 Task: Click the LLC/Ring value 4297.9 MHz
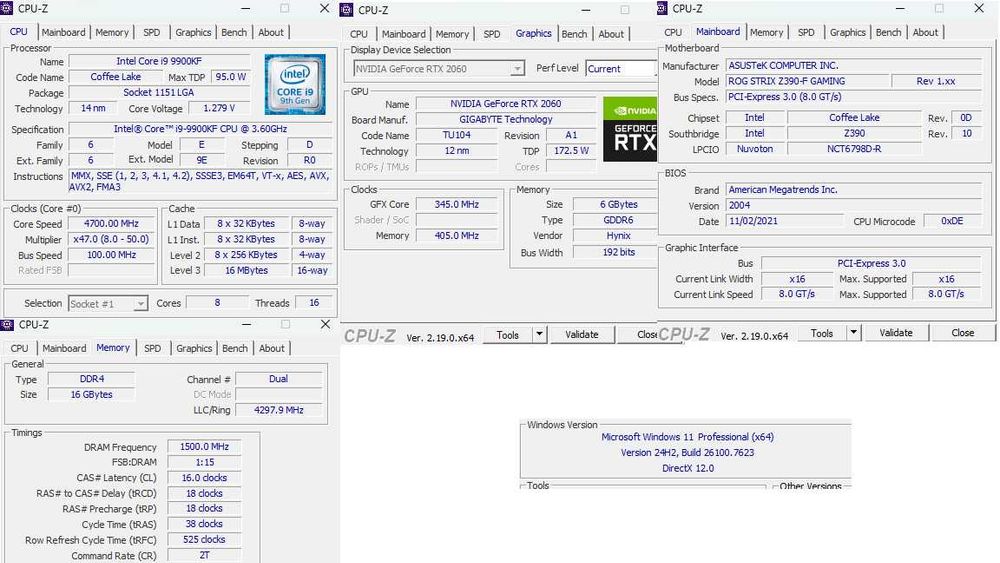279,410
